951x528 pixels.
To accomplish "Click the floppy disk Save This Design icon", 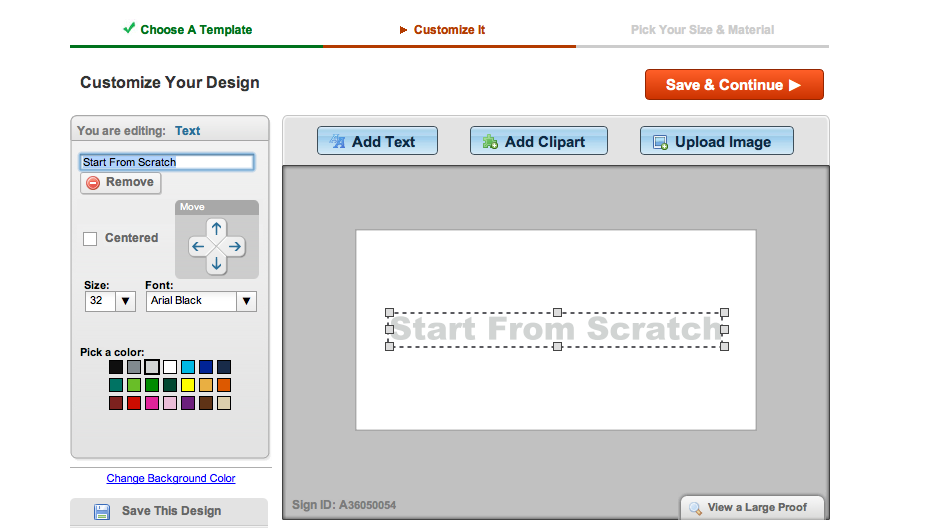I will point(102,511).
